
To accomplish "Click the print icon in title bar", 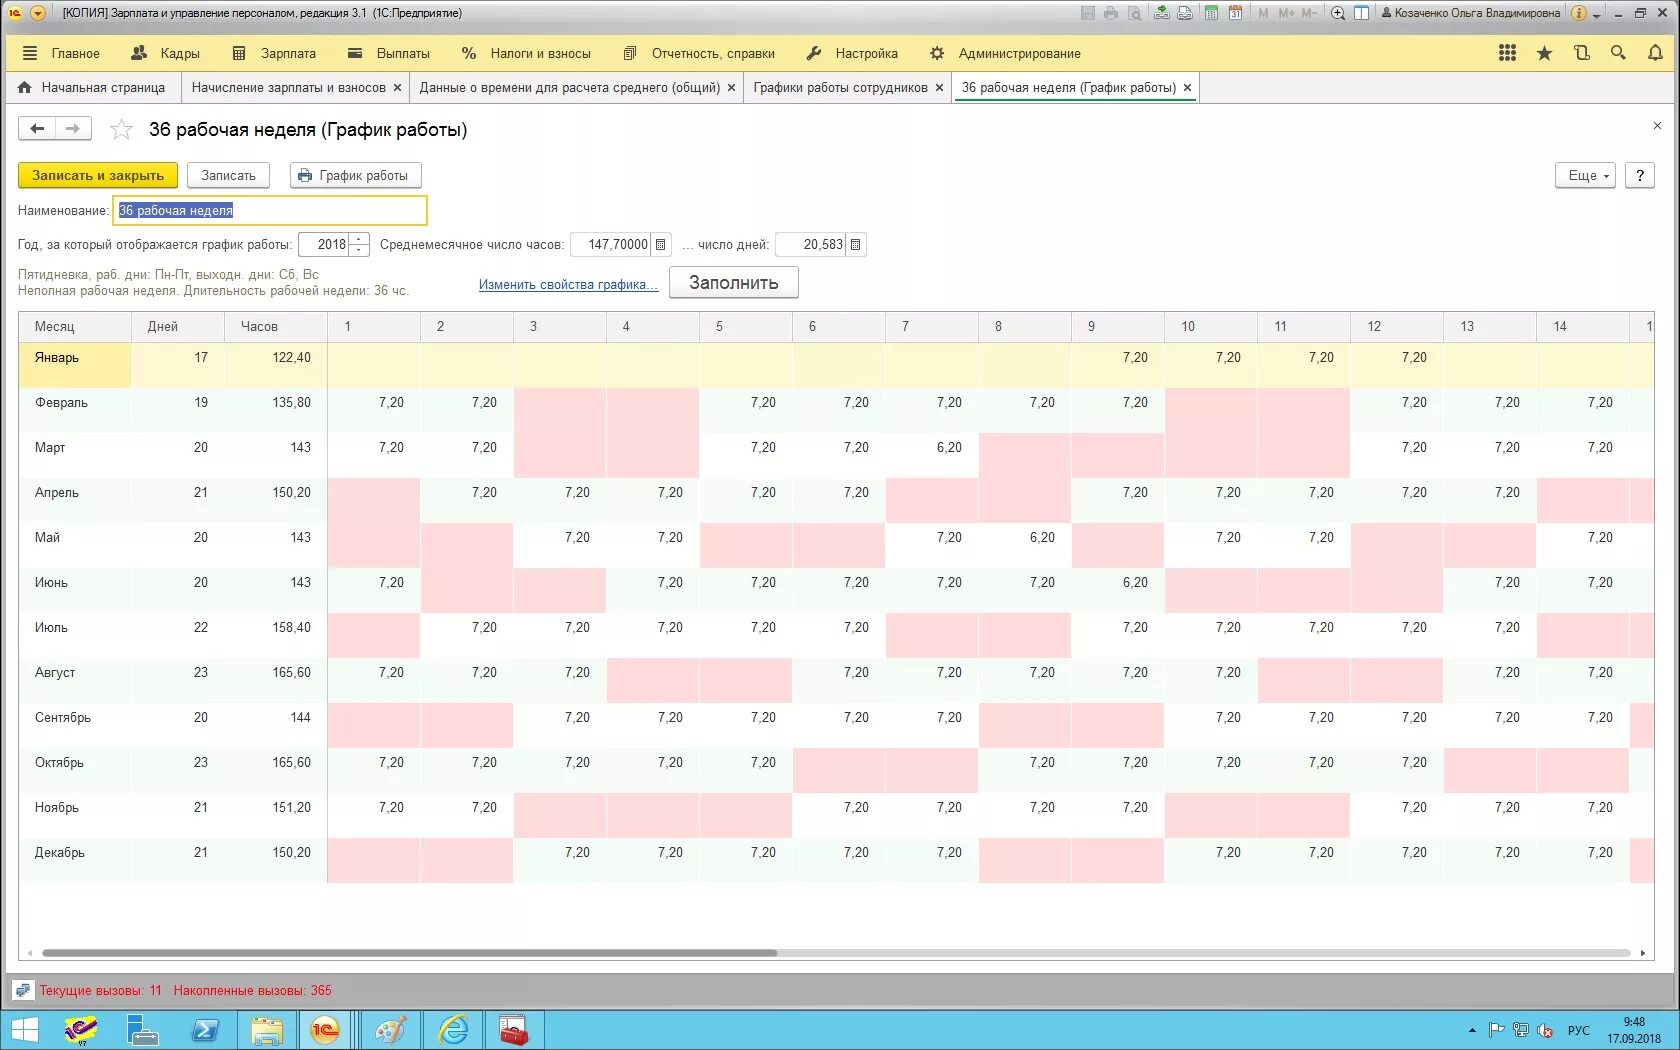I will (1111, 13).
